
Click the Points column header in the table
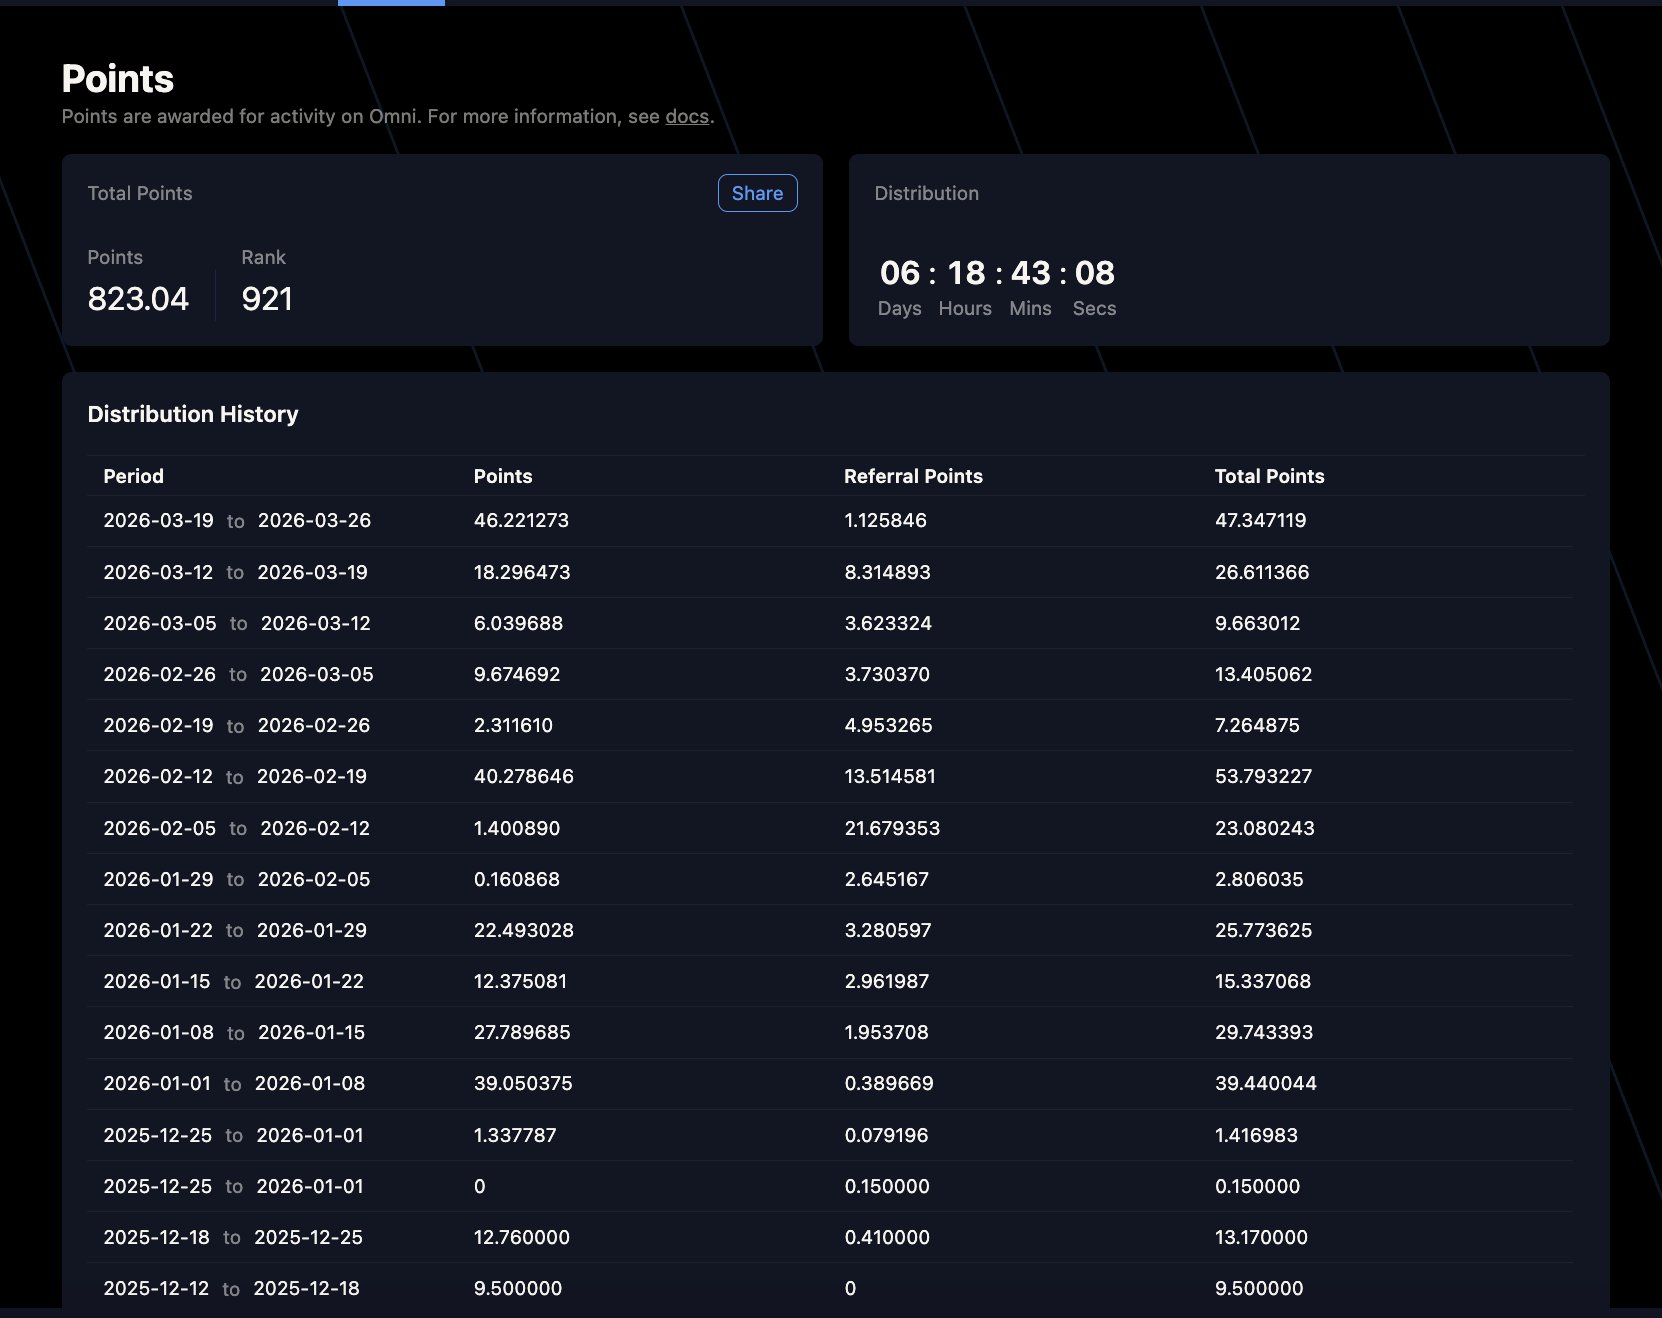click(x=502, y=476)
